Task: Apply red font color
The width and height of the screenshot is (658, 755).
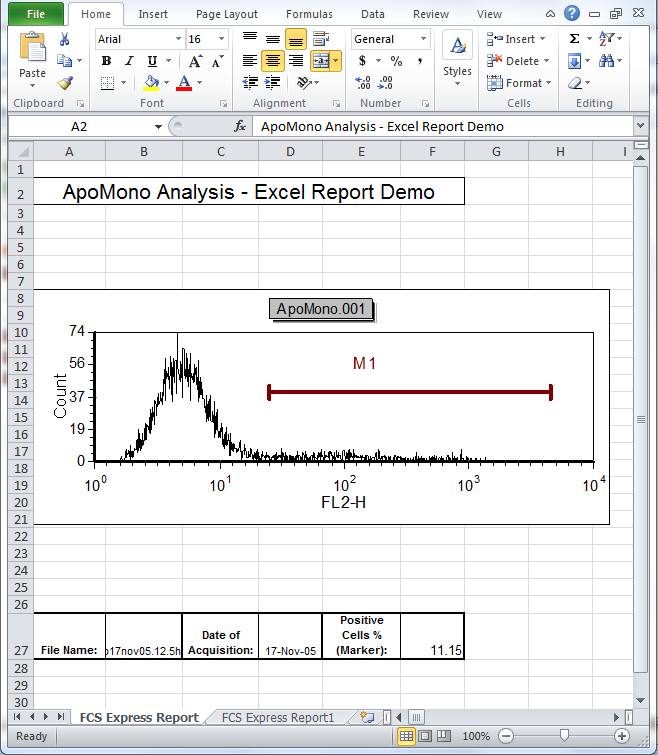Action: (x=184, y=83)
